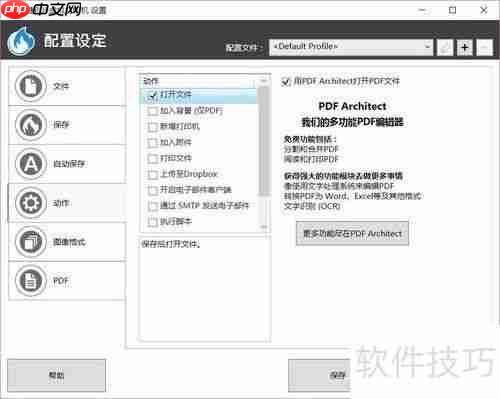Switch to the 保存 (Save) tab

(x=67, y=125)
